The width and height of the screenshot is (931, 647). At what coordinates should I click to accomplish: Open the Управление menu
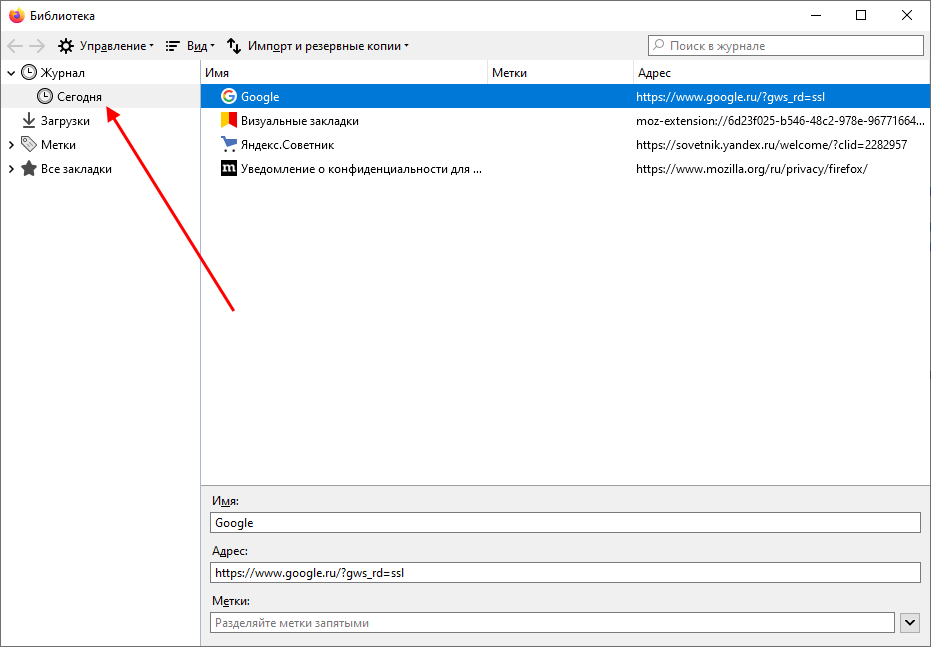coord(106,46)
